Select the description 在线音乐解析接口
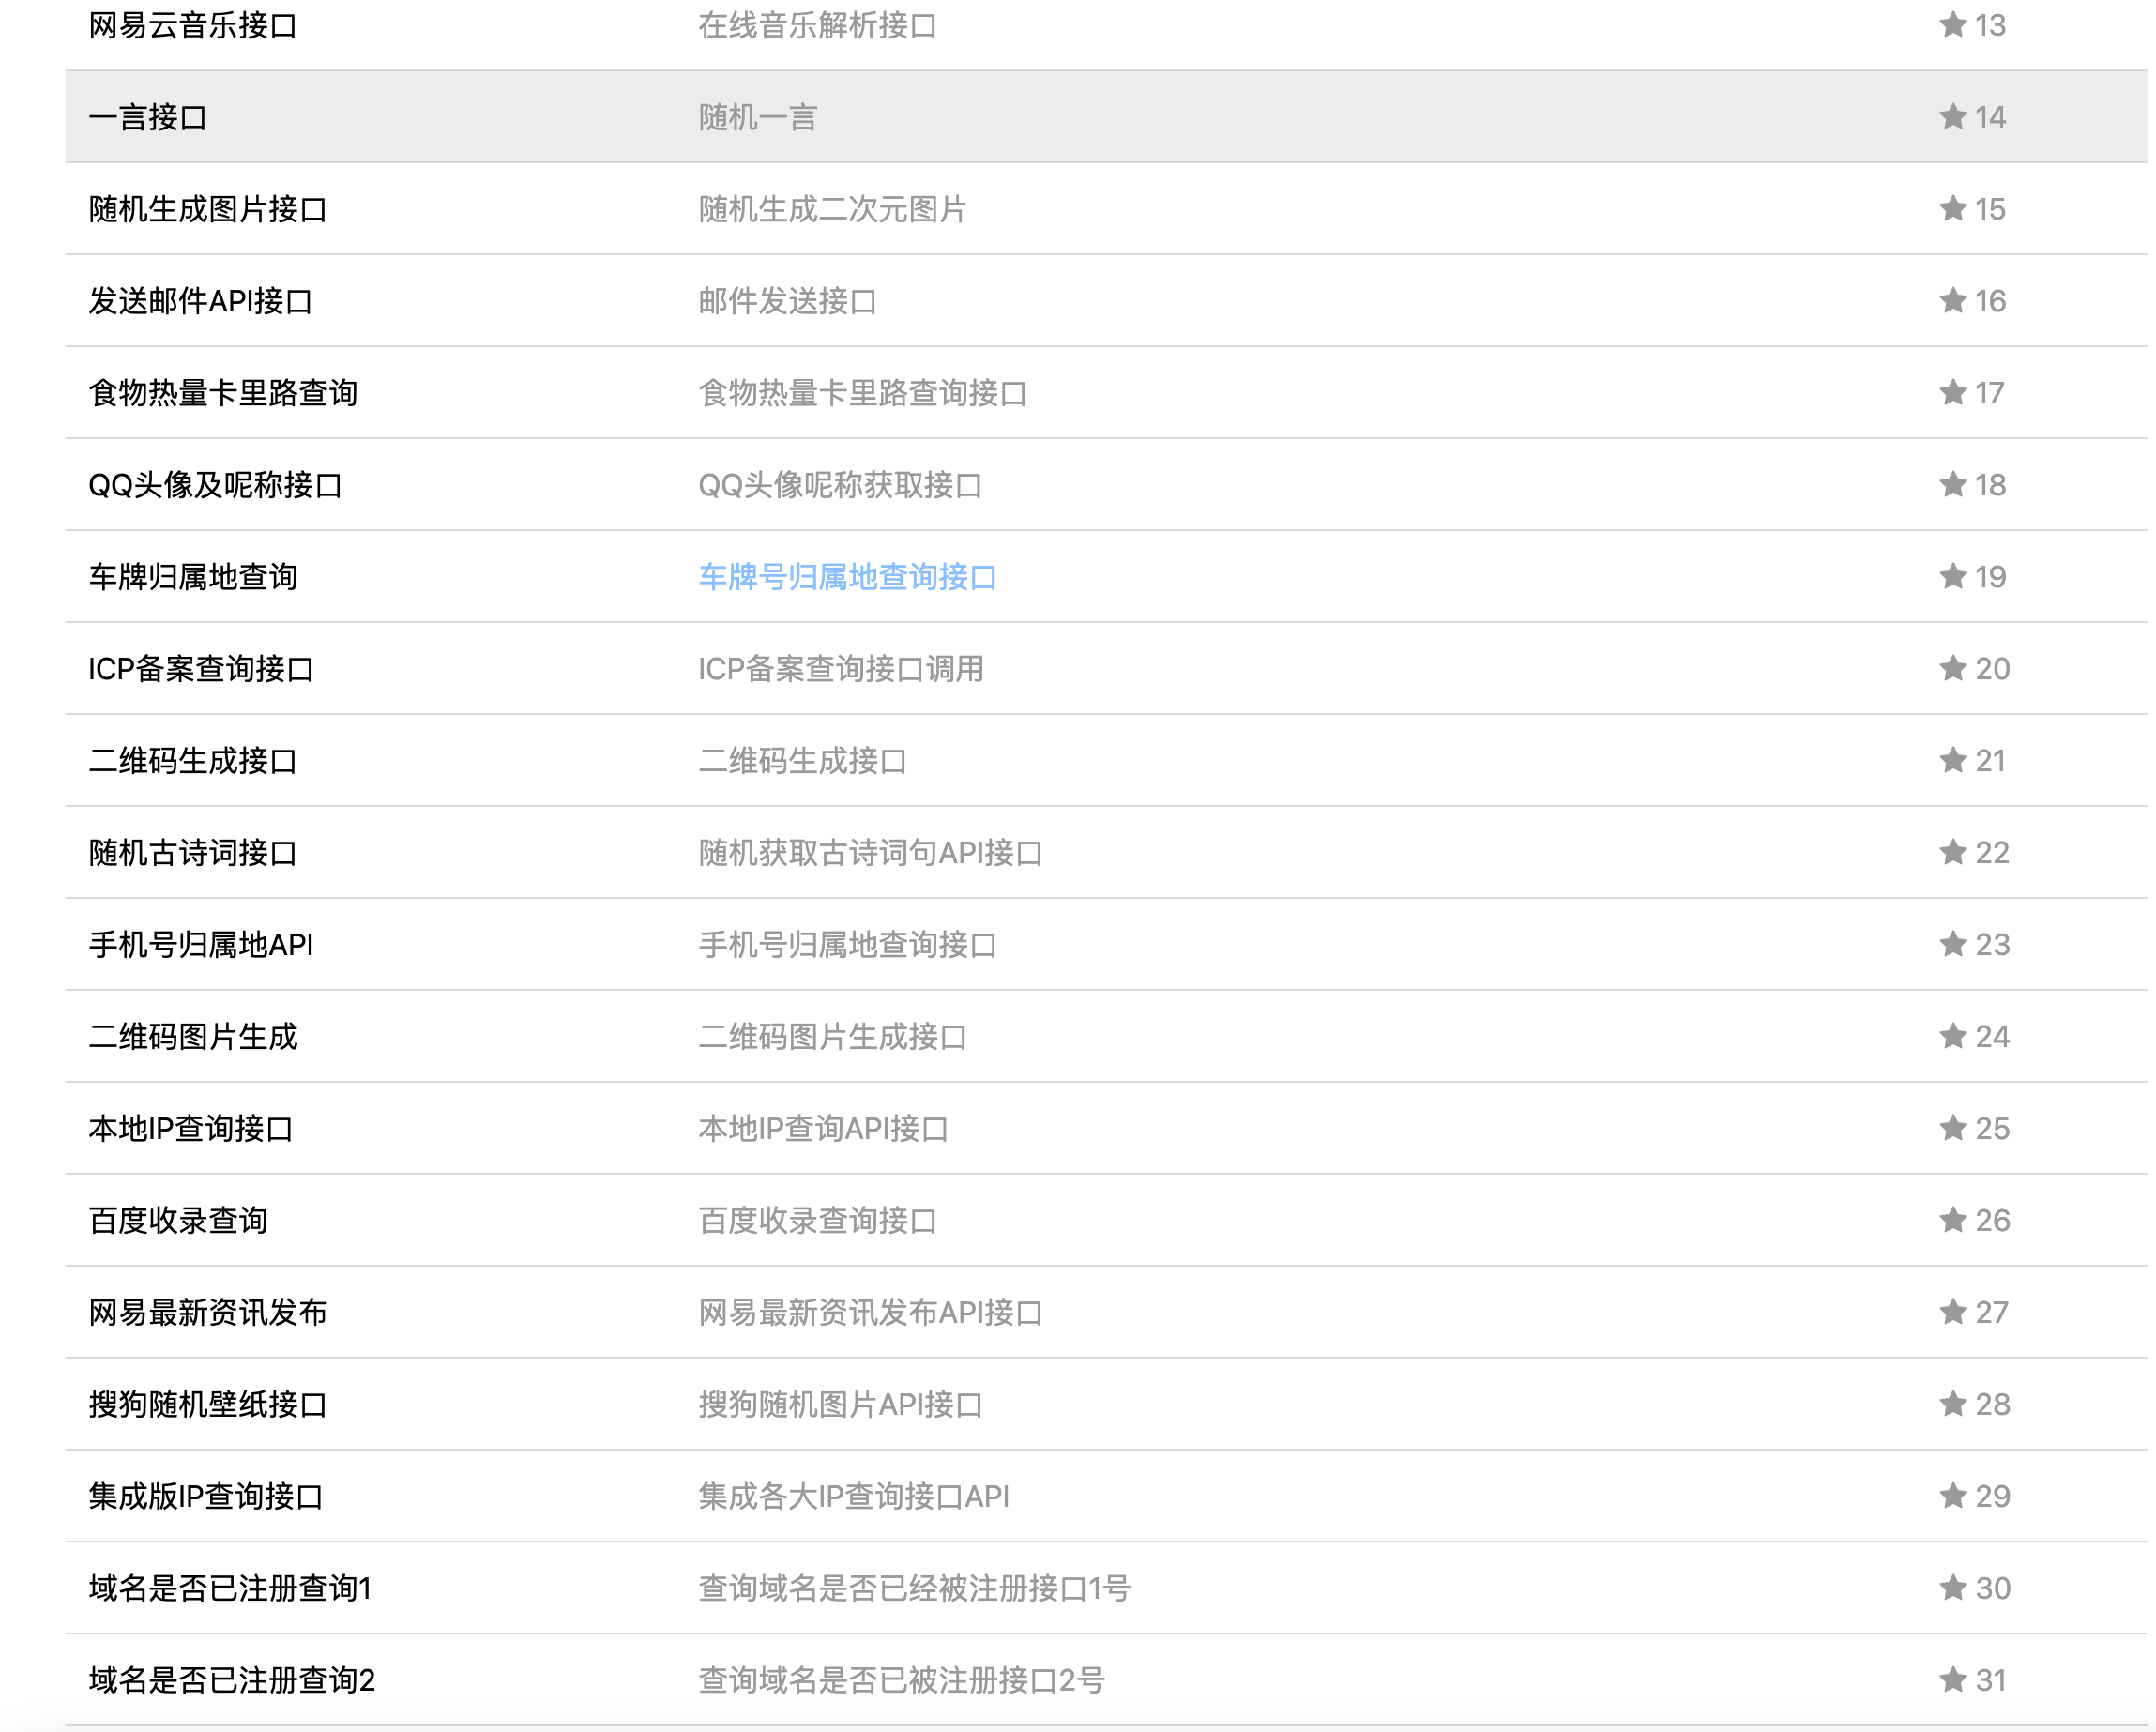 pos(817,25)
